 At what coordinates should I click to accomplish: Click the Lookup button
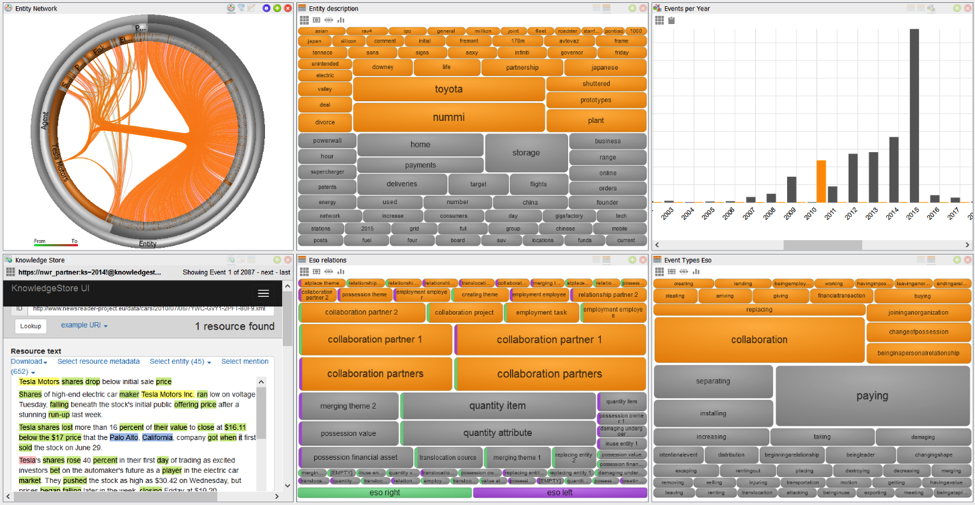[x=30, y=326]
